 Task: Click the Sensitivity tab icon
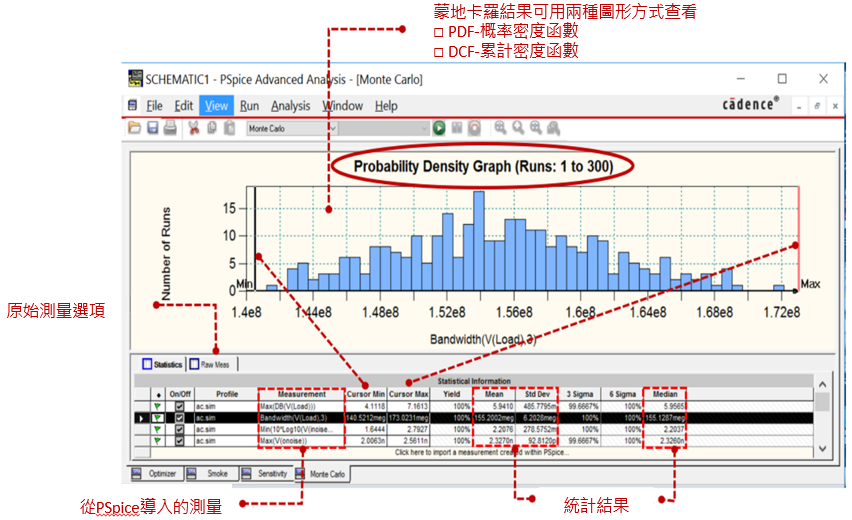(x=246, y=474)
